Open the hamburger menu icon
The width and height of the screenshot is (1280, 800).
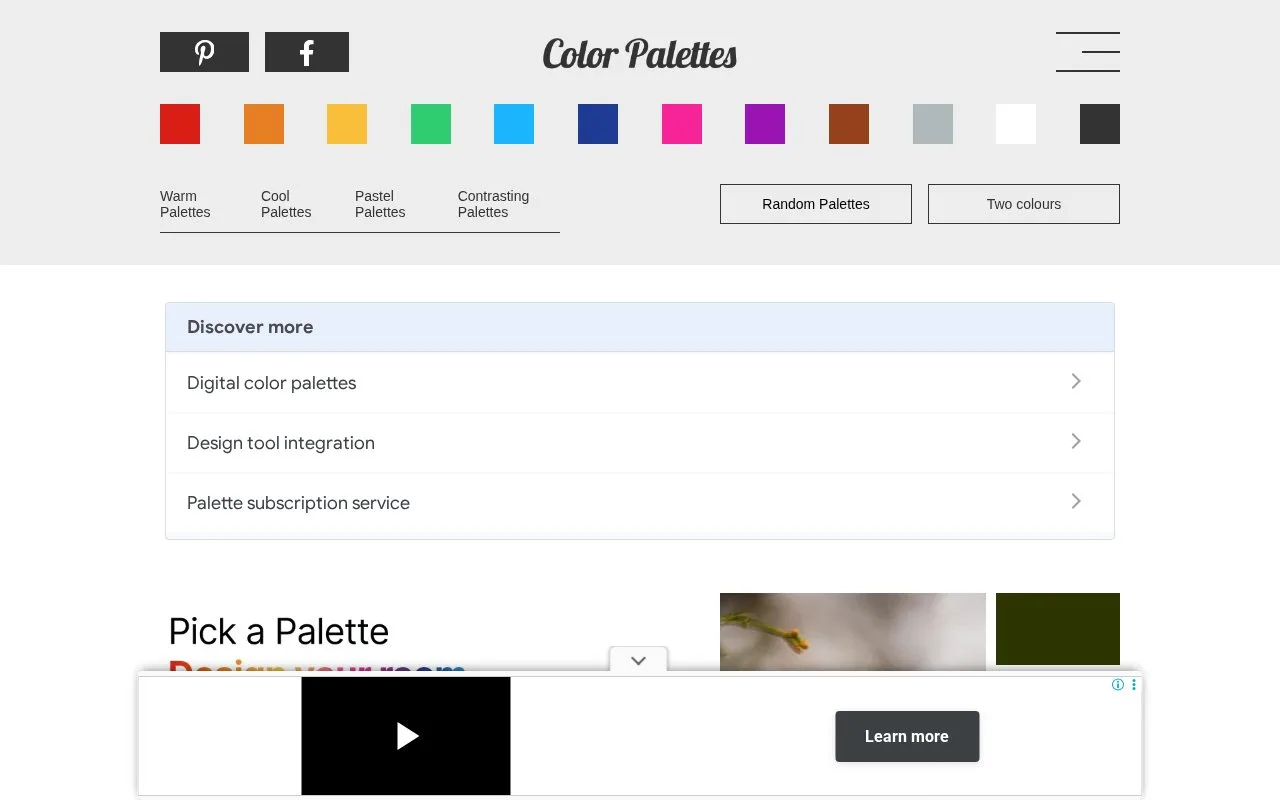coord(1088,52)
